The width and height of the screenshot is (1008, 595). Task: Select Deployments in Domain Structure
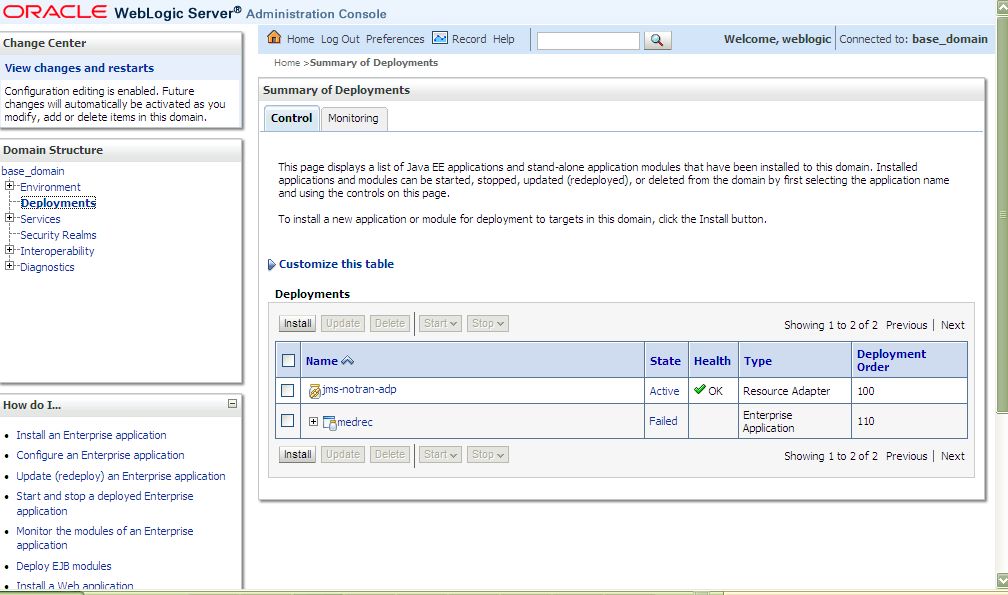[58, 203]
